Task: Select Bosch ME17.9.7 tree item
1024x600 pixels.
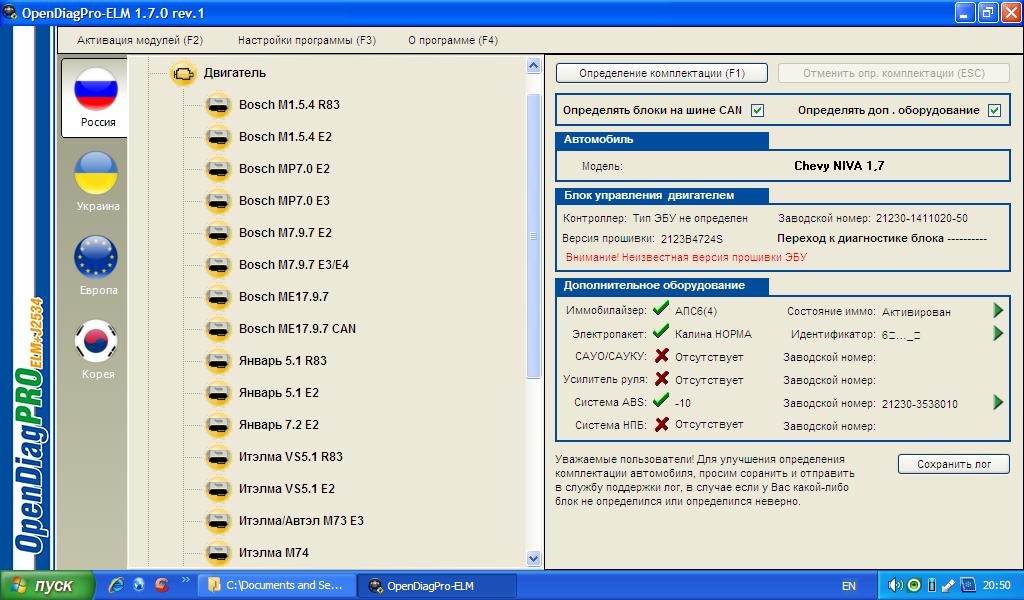Action: [x=283, y=297]
